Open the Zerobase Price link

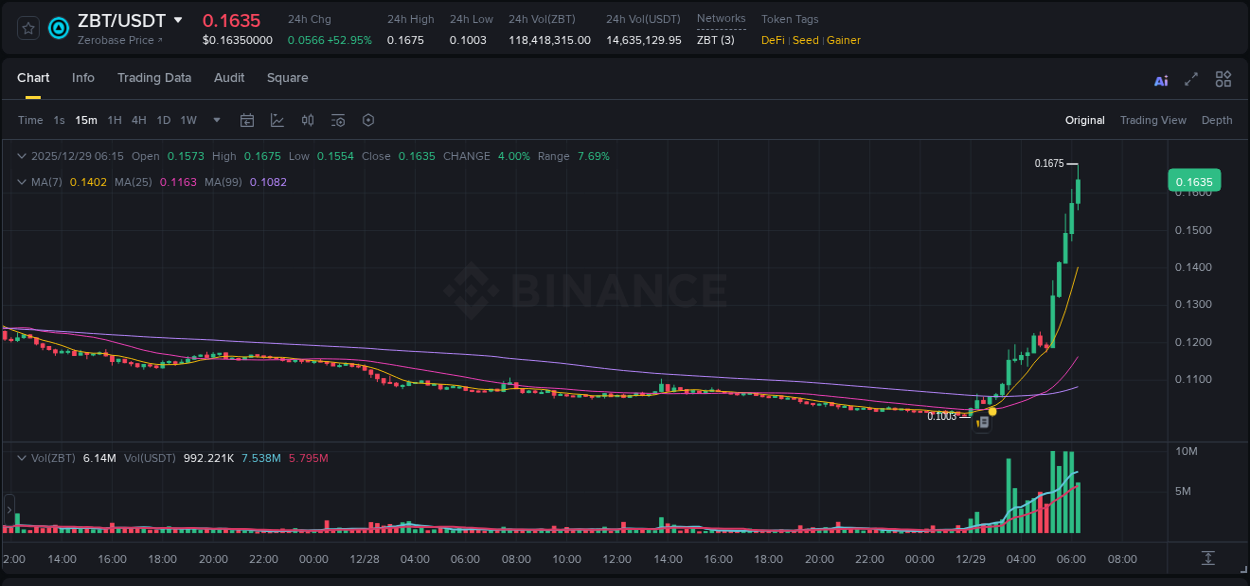[x=117, y=40]
